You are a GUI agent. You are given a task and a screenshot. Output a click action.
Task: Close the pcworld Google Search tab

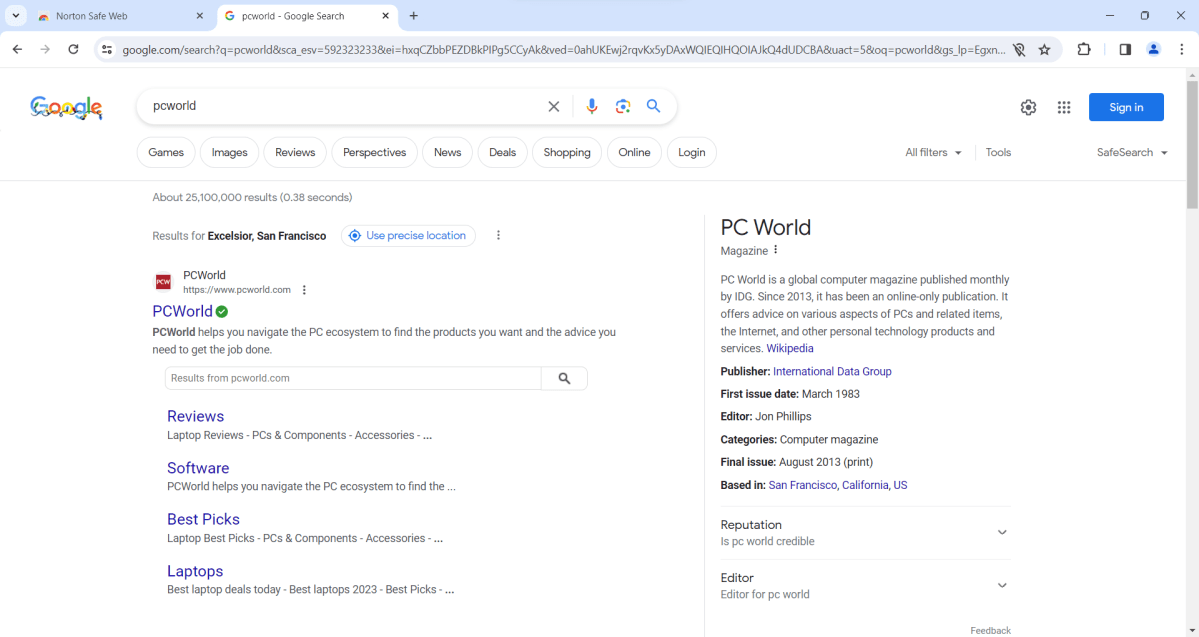[385, 15]
